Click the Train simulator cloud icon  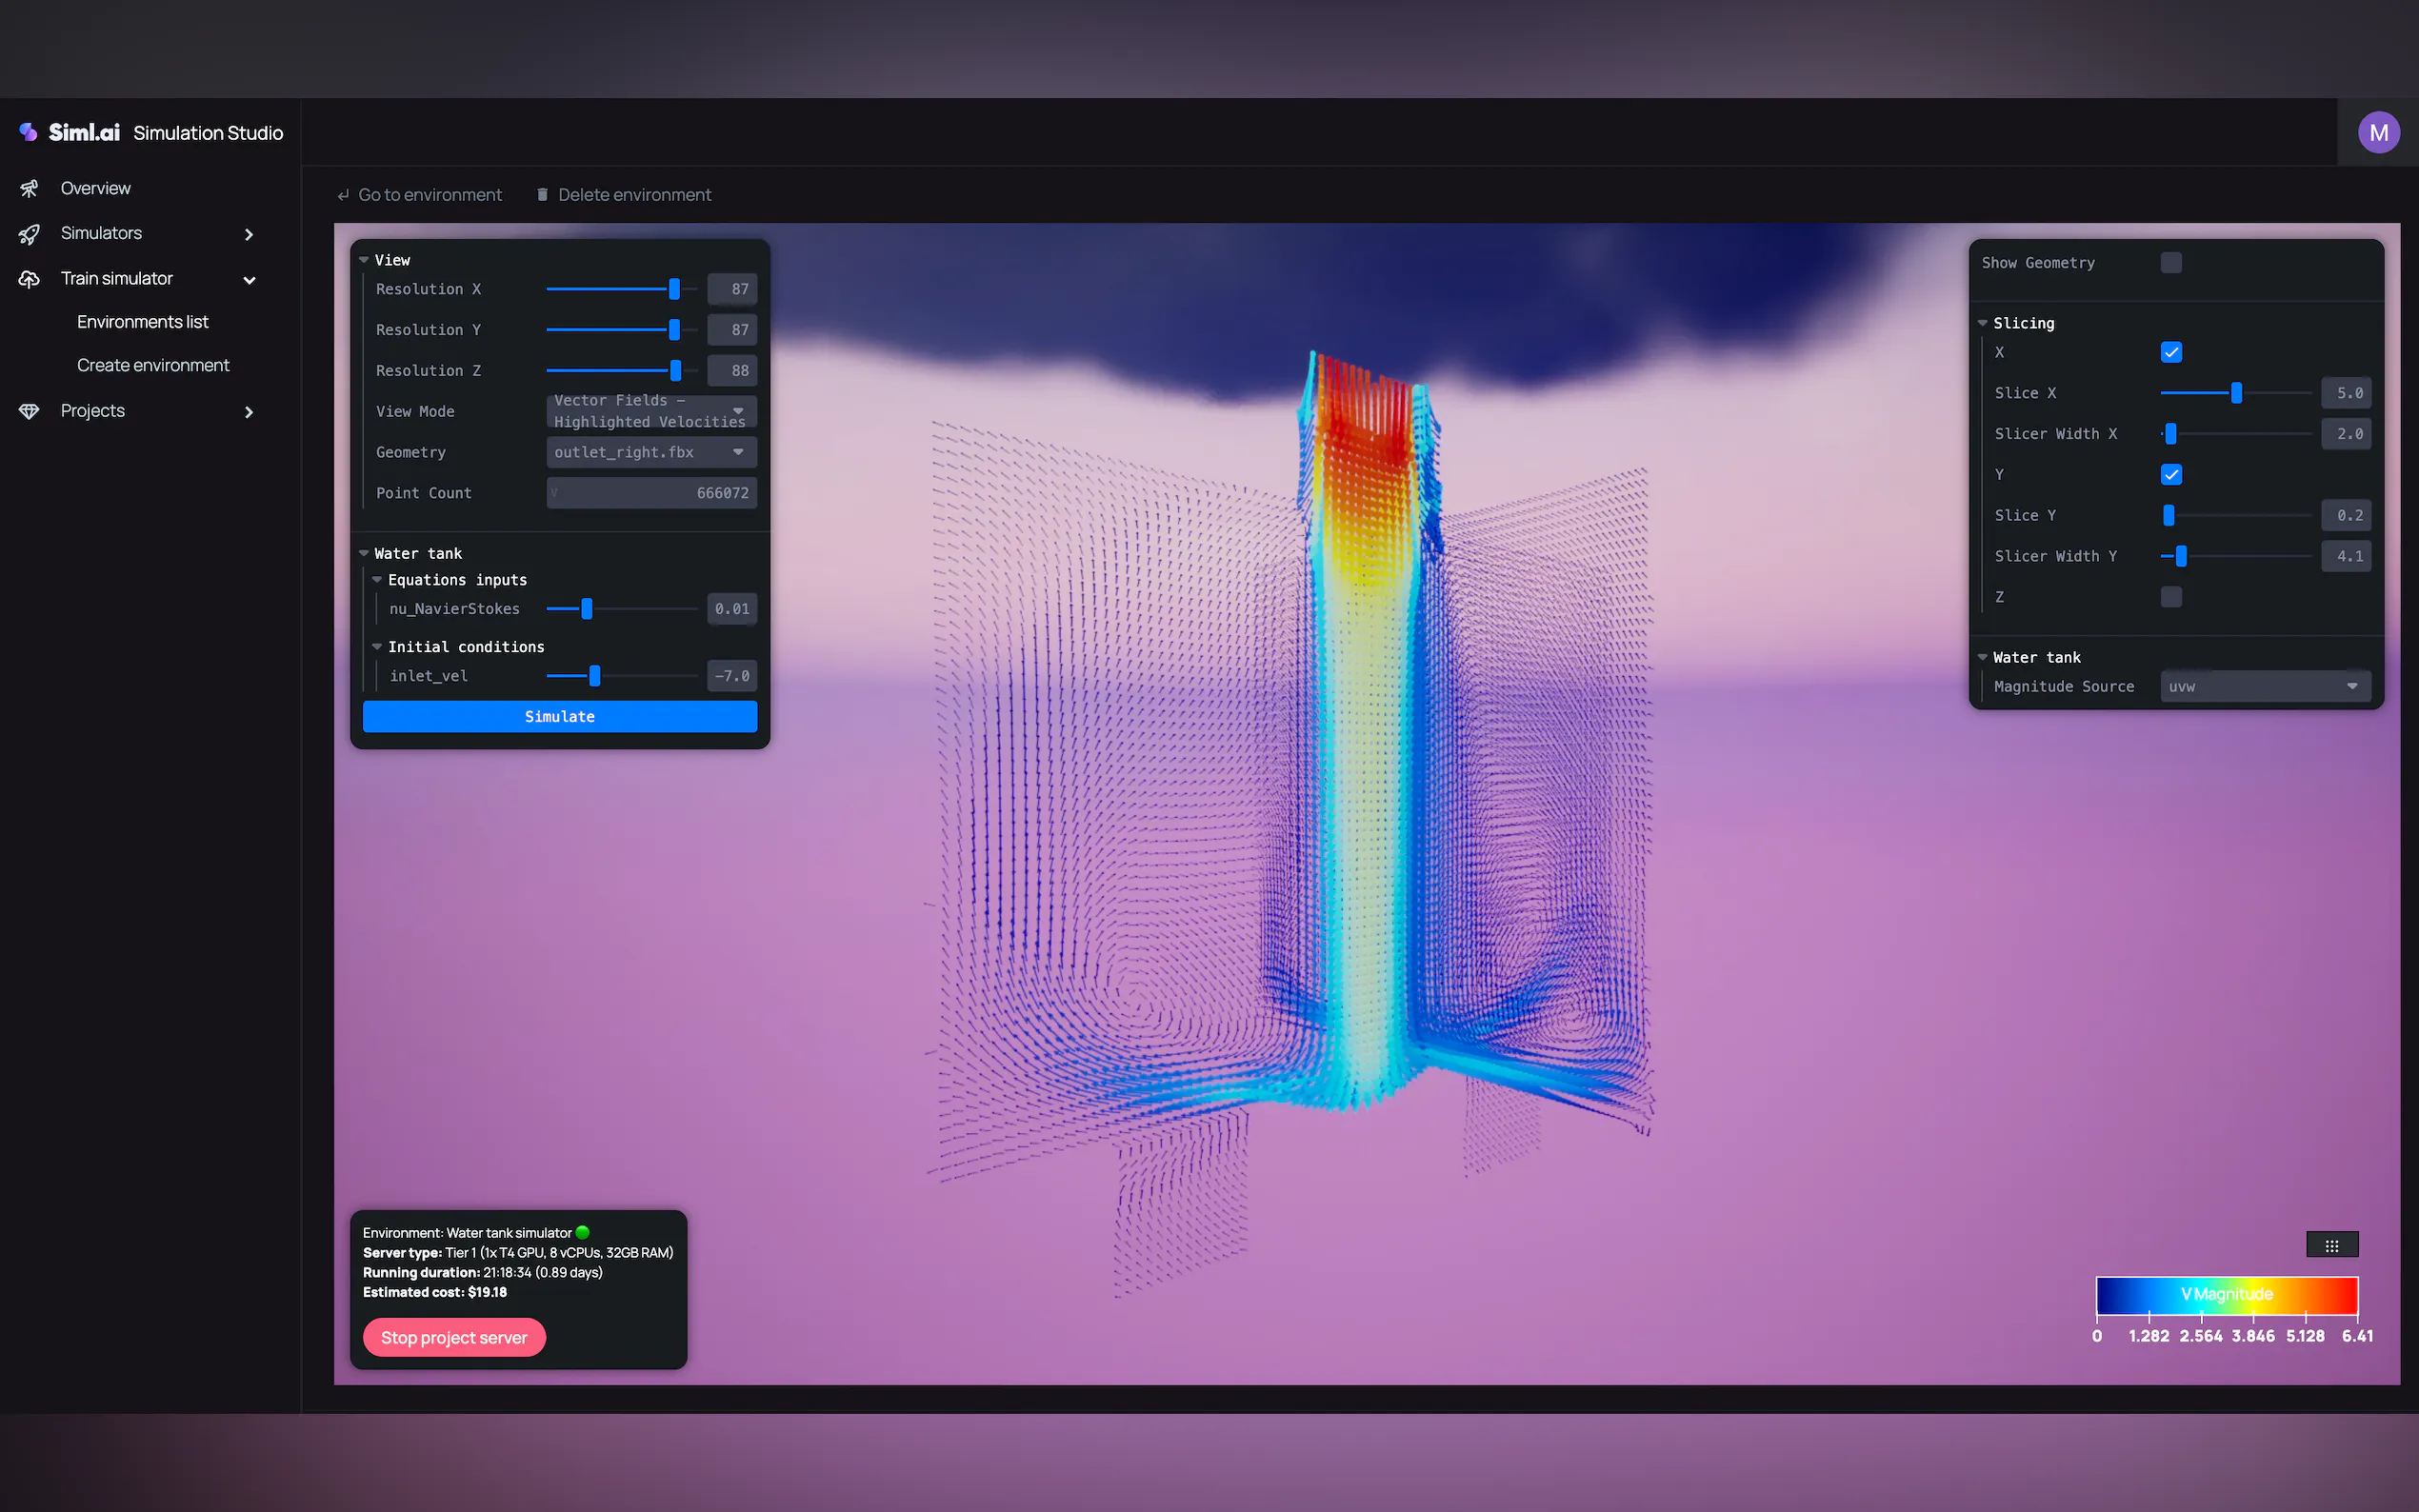tap(29, 279)
